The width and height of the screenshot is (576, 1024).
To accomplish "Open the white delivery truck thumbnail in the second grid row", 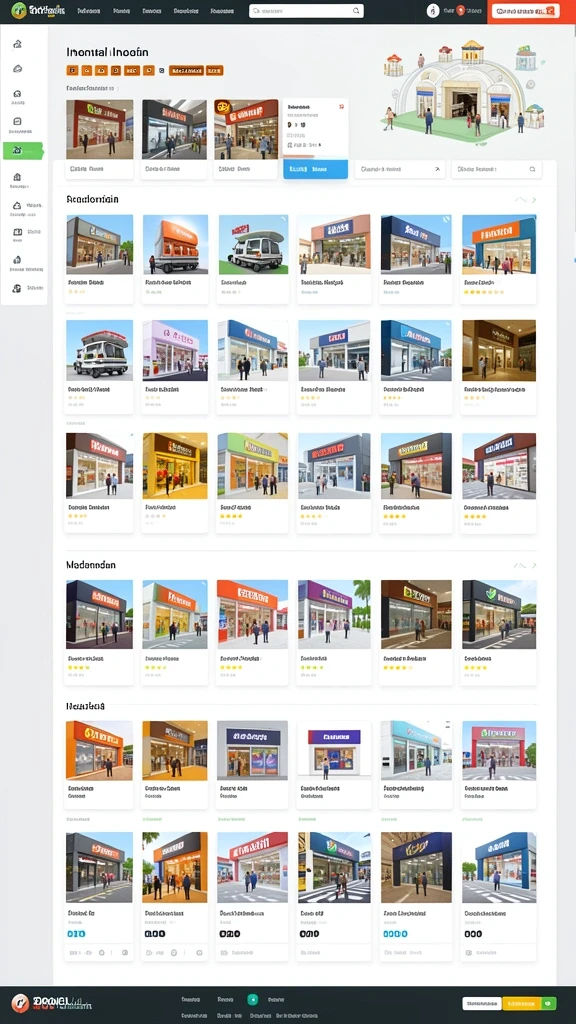I will point(99,350).
